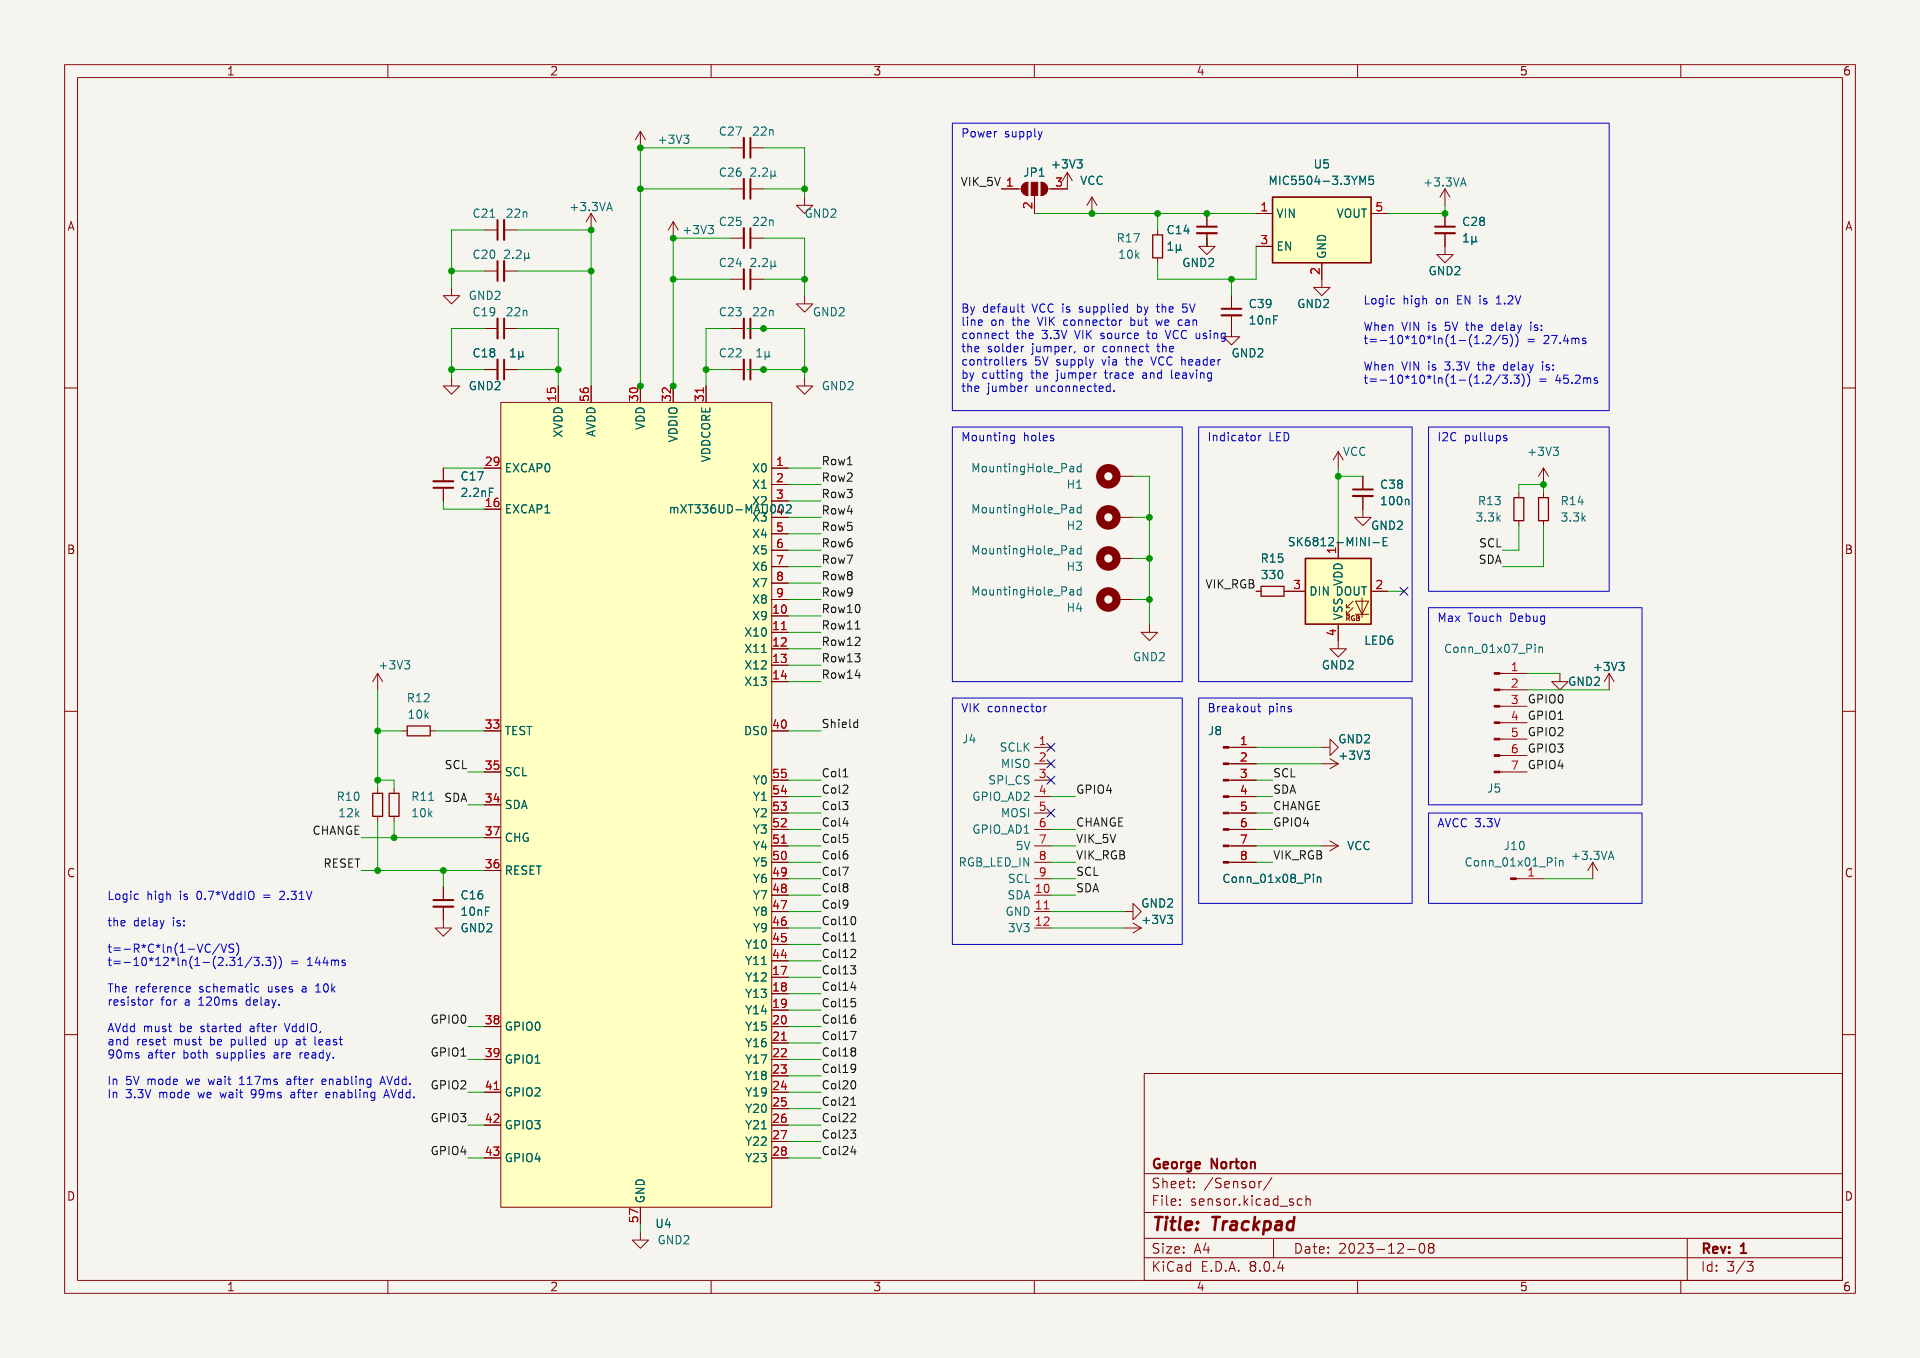Select capacitor C26 2.2µ symbol
This screenshot has width=1920, height=1358.
(x=746, y=188)
